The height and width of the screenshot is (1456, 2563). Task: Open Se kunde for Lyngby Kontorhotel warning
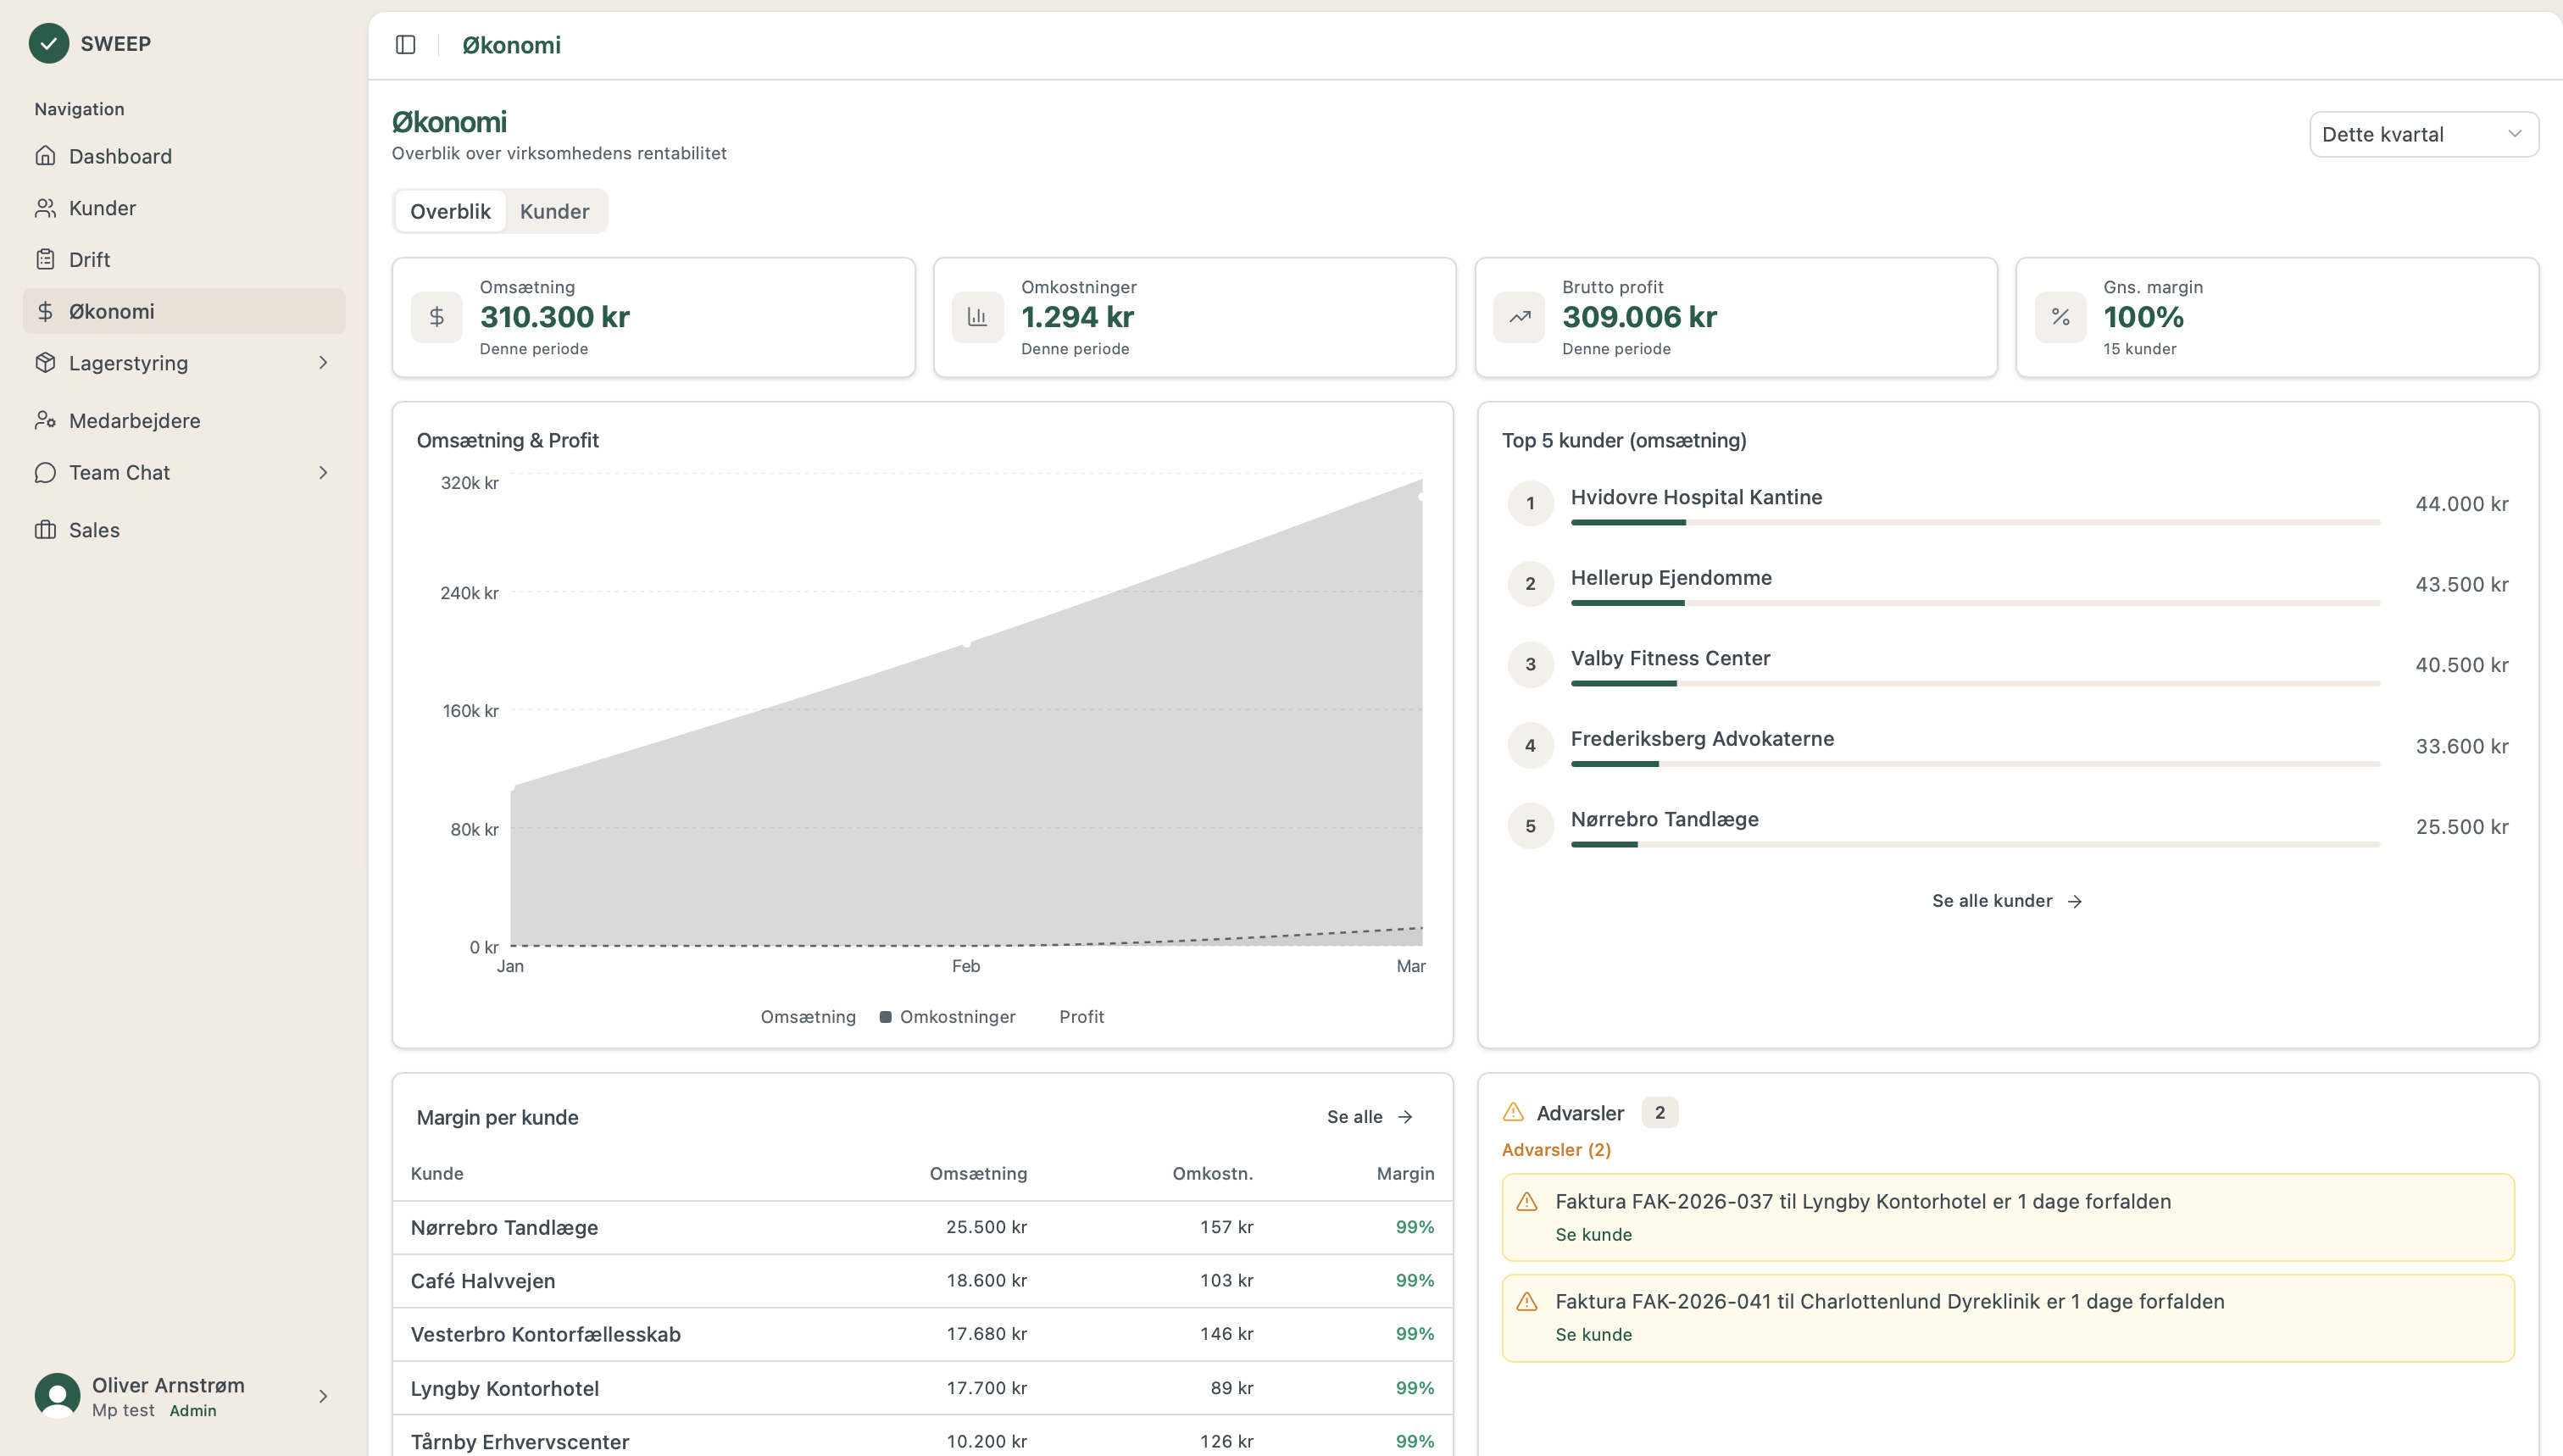(1593, 1235)
